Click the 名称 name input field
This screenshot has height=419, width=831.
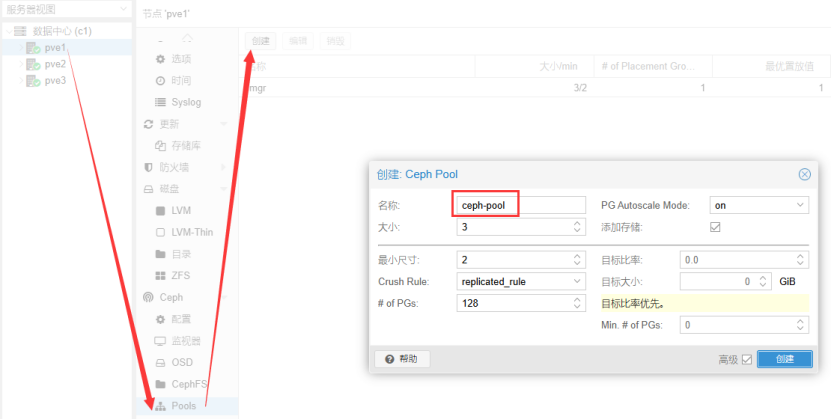[x=520, y=205]
